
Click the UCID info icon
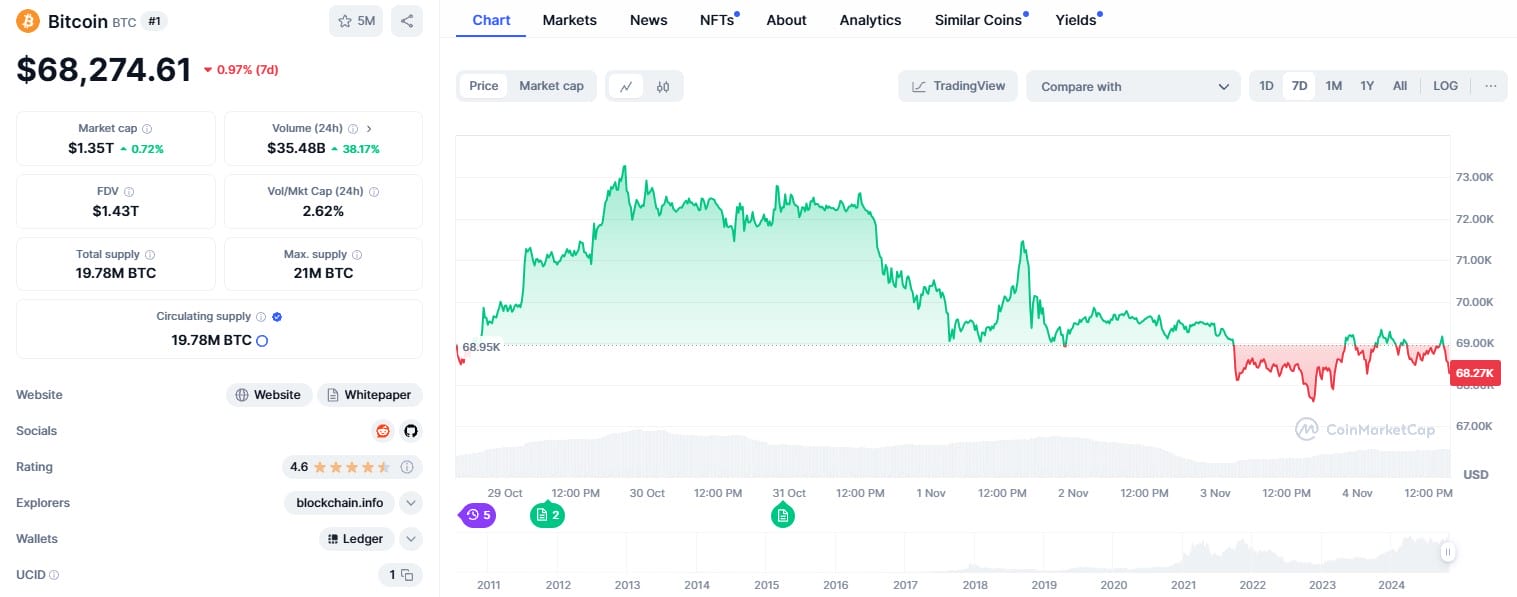click(54, 575)
